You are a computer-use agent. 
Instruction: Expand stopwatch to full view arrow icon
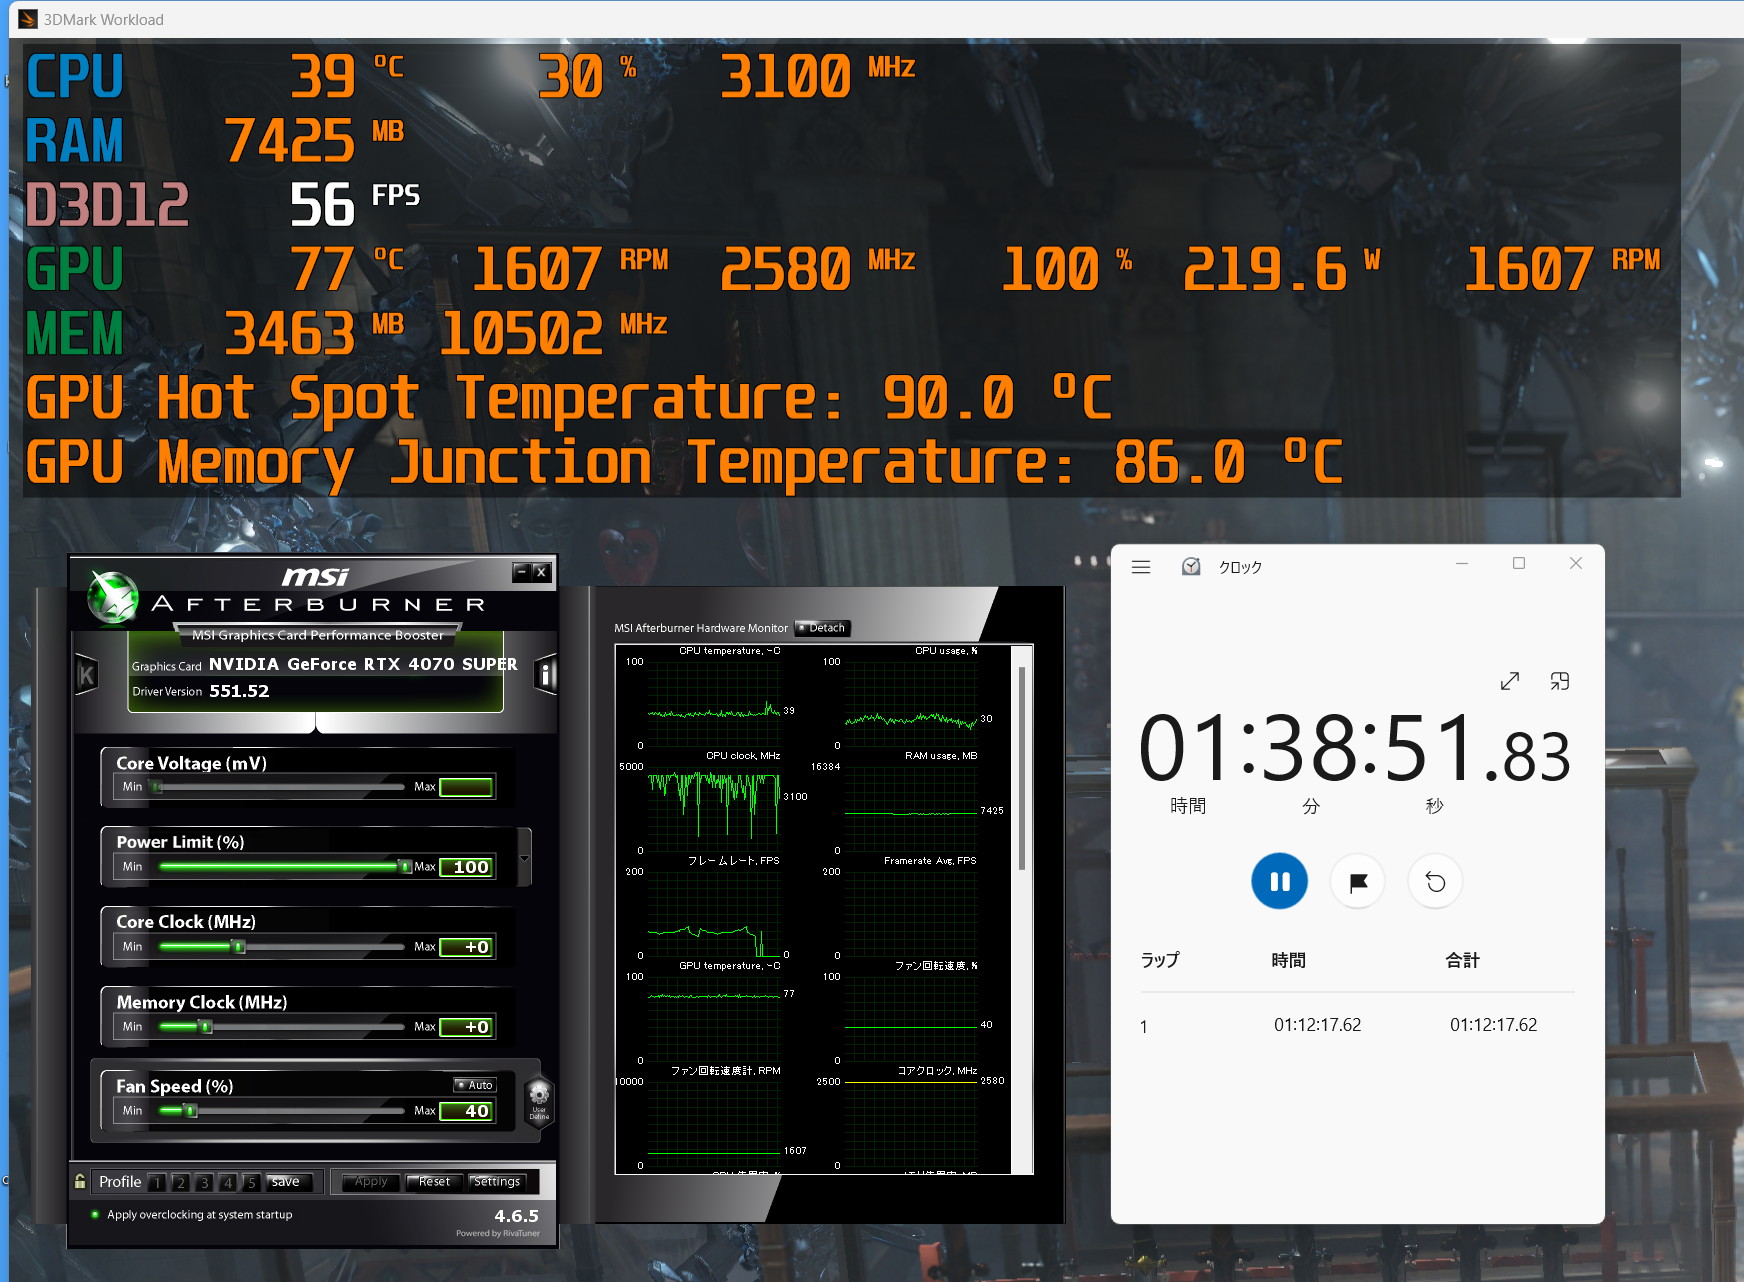click(x=1510, y=681)
